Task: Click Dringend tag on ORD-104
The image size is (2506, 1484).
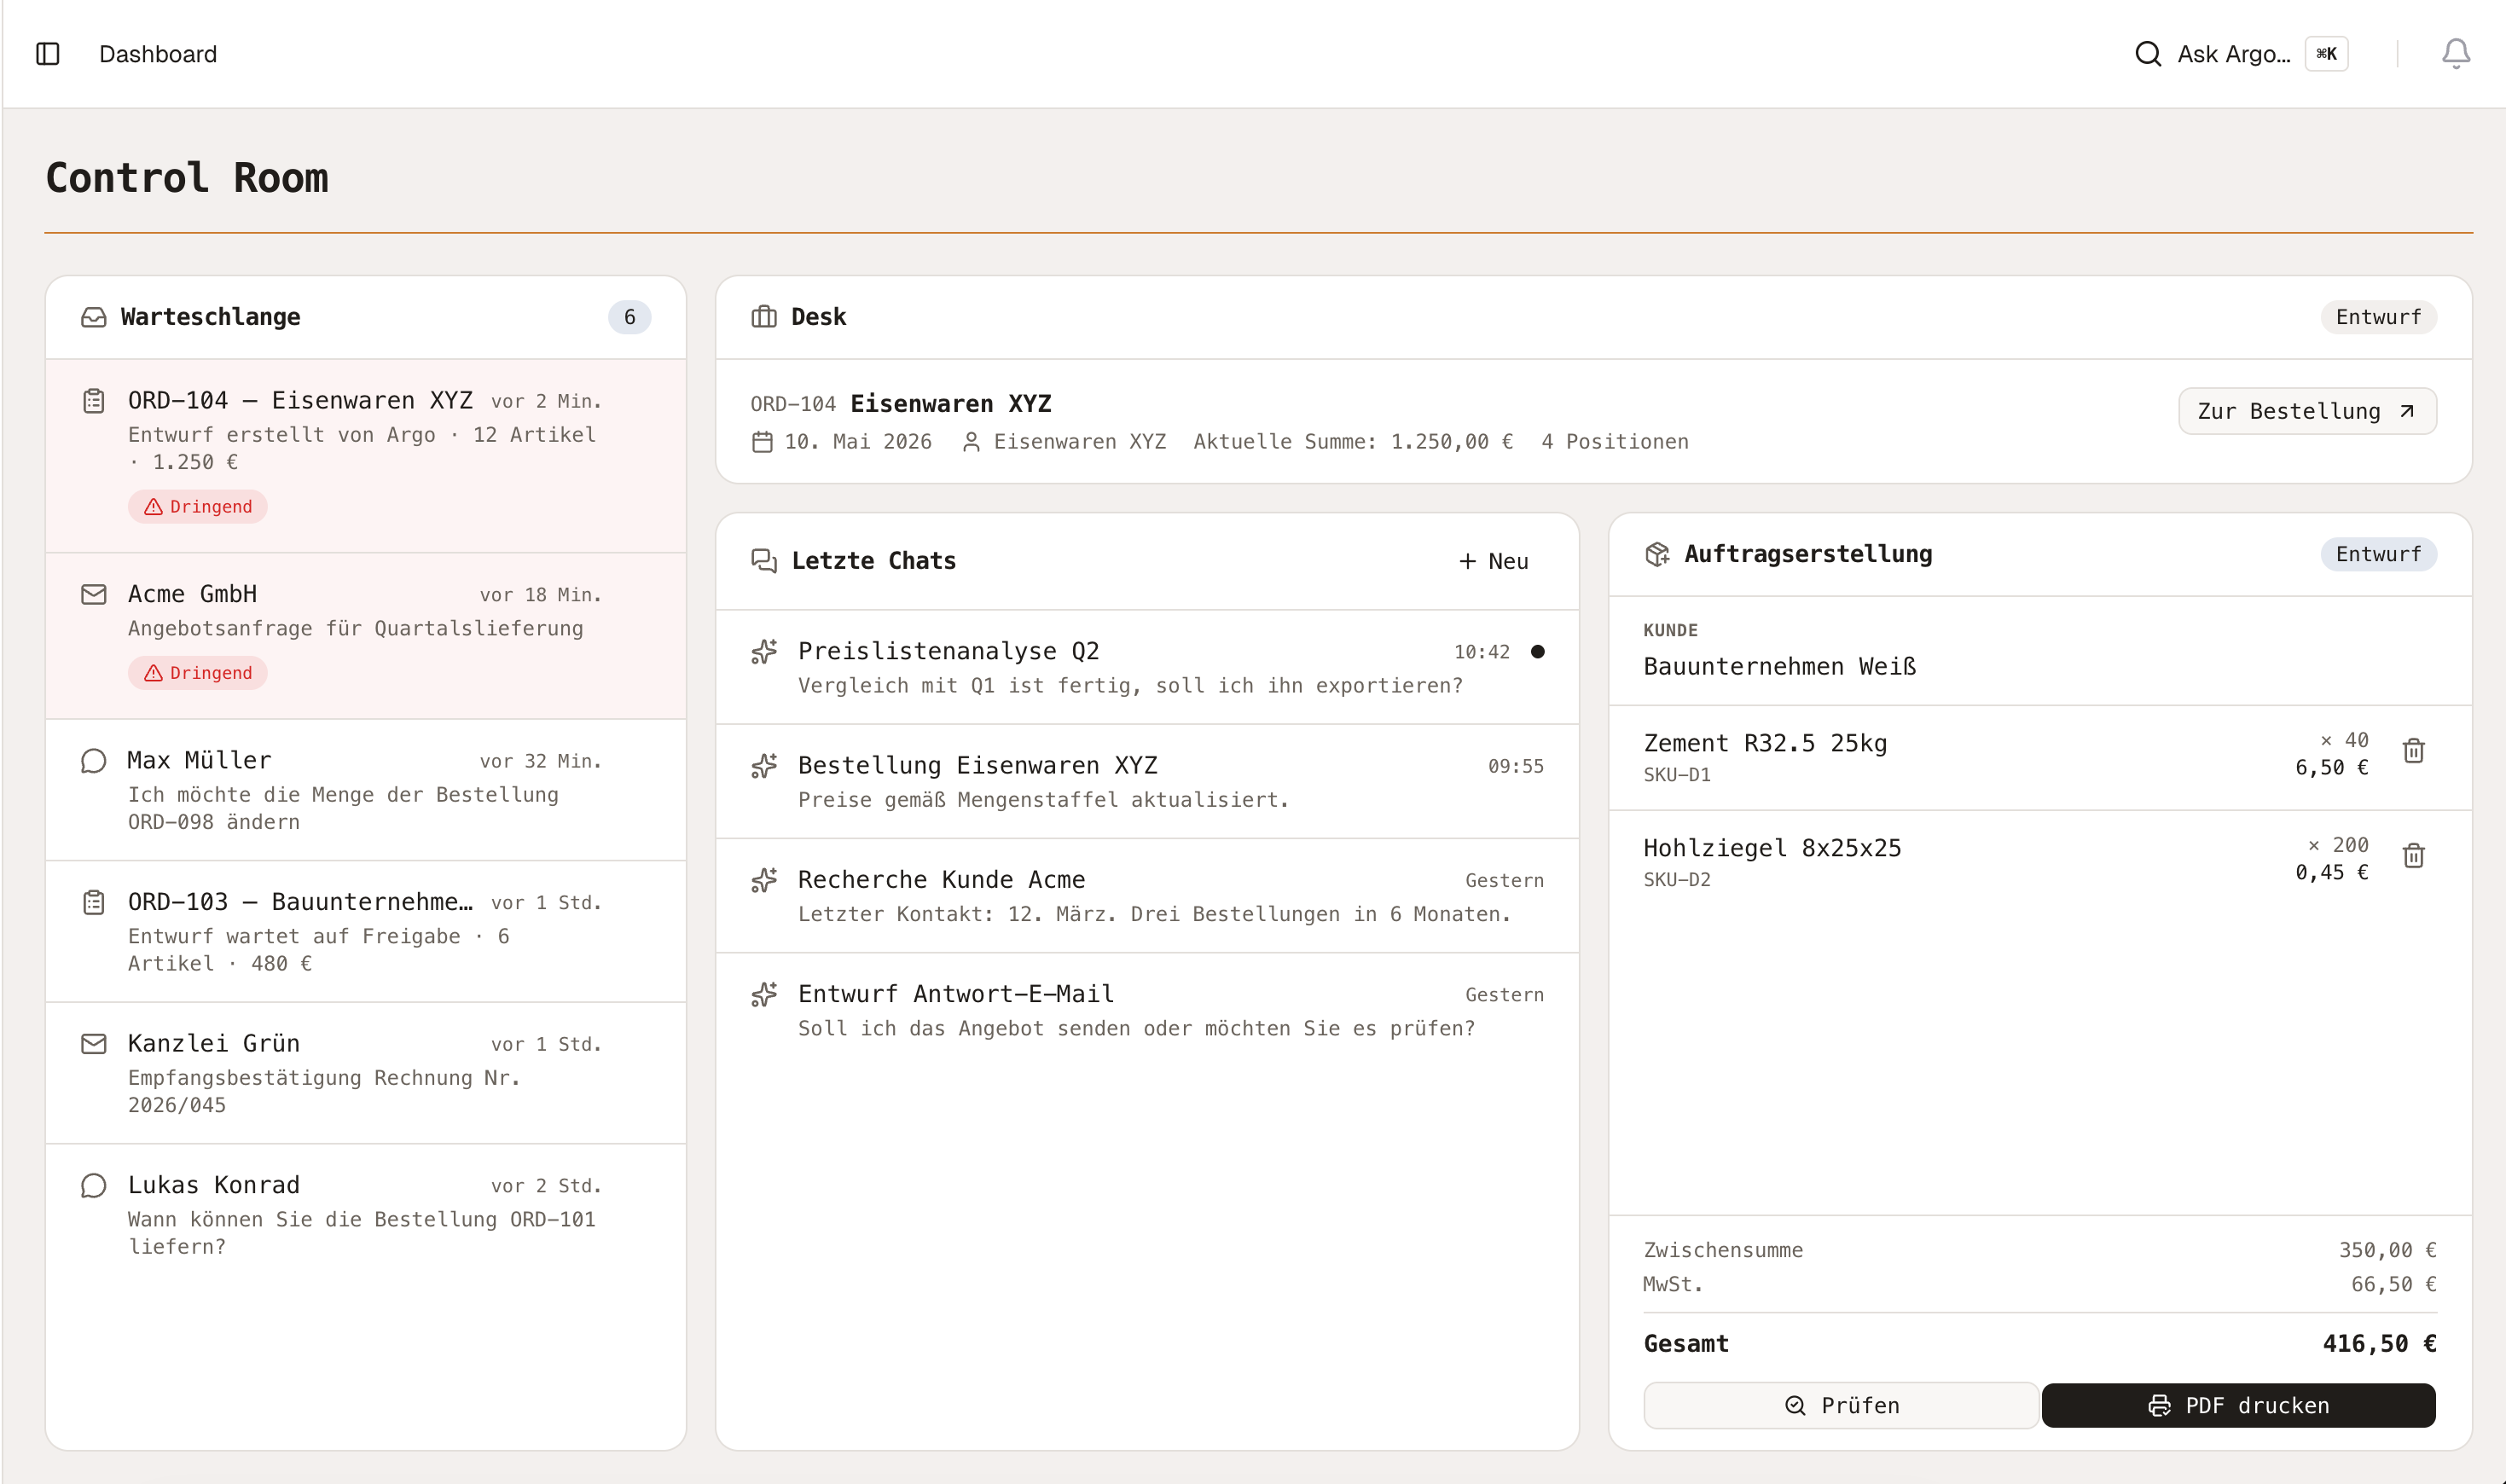Action: [197, 507]
